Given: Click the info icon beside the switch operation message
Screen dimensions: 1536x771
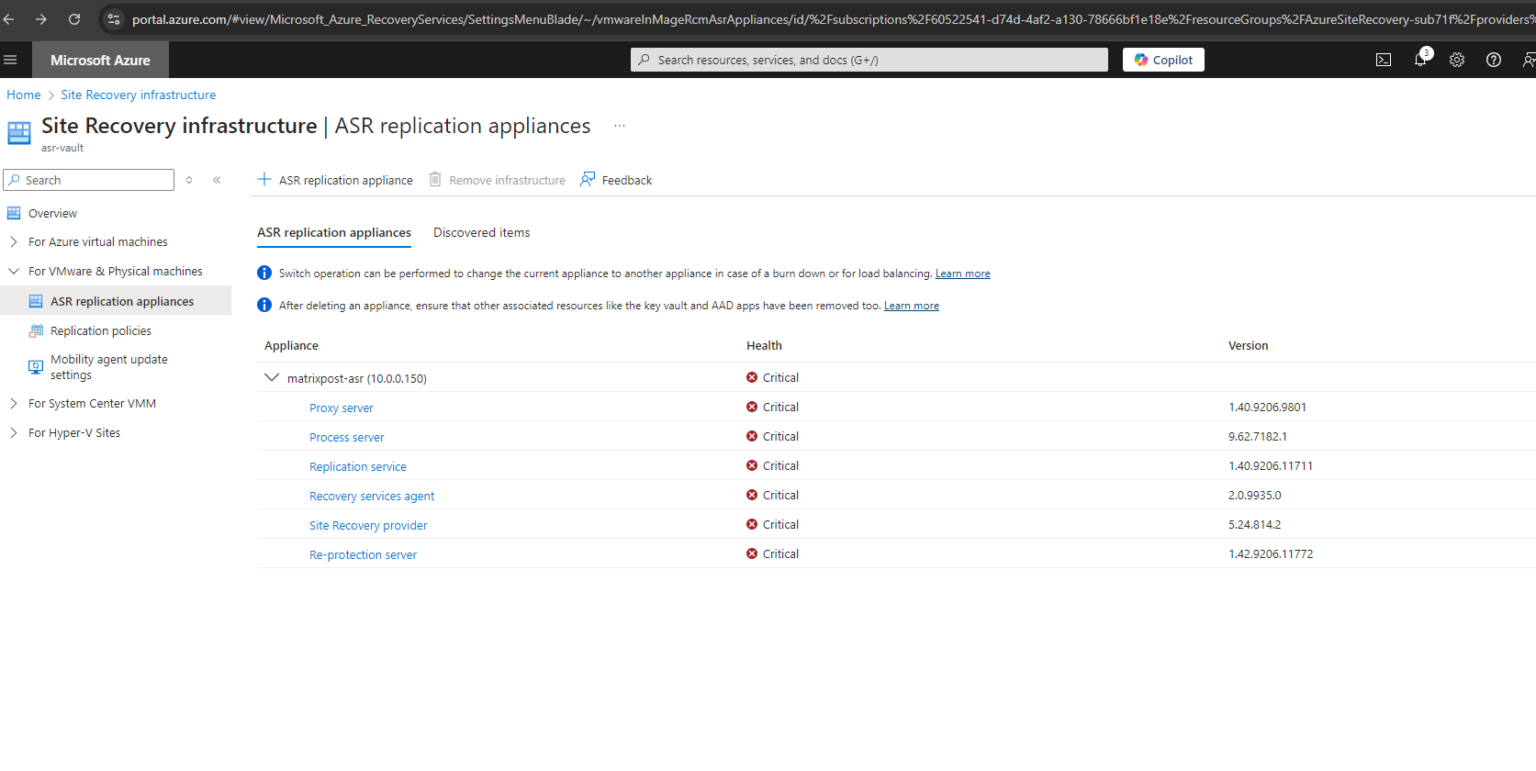Looking at the screenshot, I should (264, 273).
